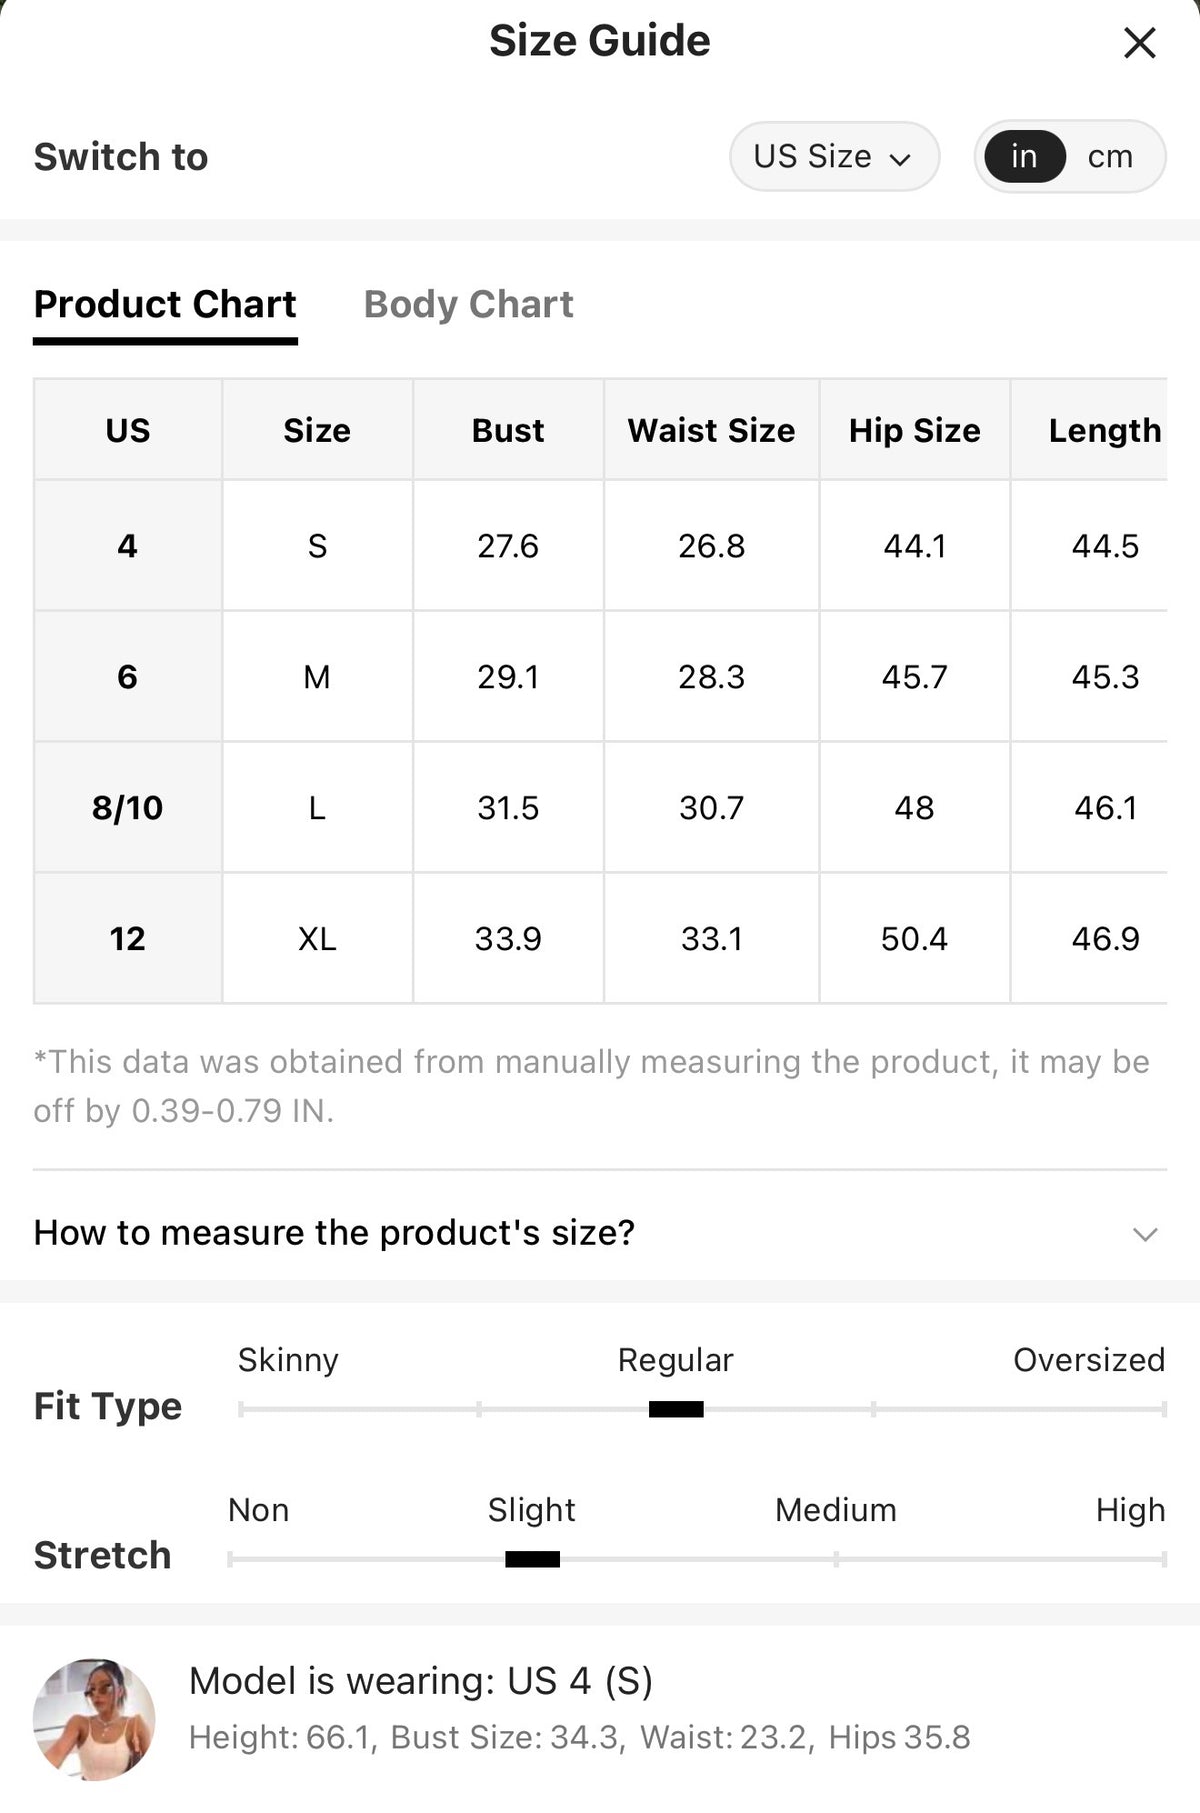Image resolution: width=1200 pixels, height=1813 pixels.
Task: Switch units to cm
Action: tap(1110, 156)
